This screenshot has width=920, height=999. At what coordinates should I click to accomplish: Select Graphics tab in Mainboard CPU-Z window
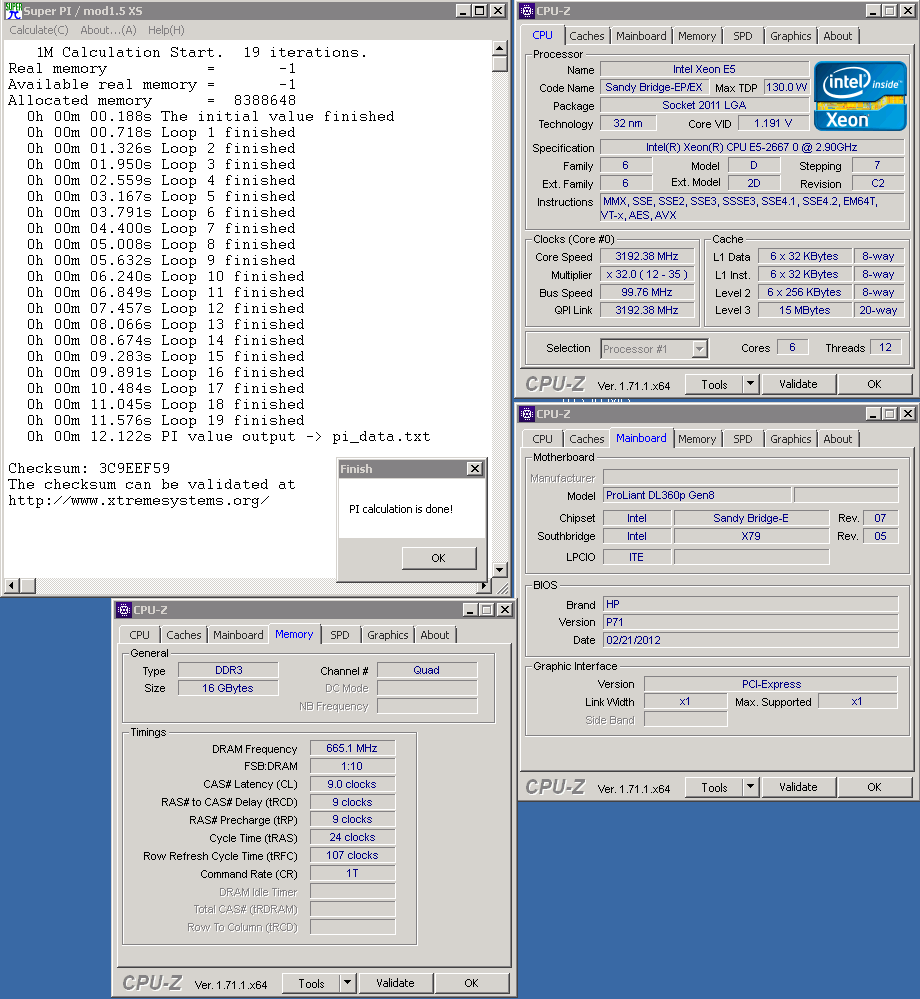[791, 439]
